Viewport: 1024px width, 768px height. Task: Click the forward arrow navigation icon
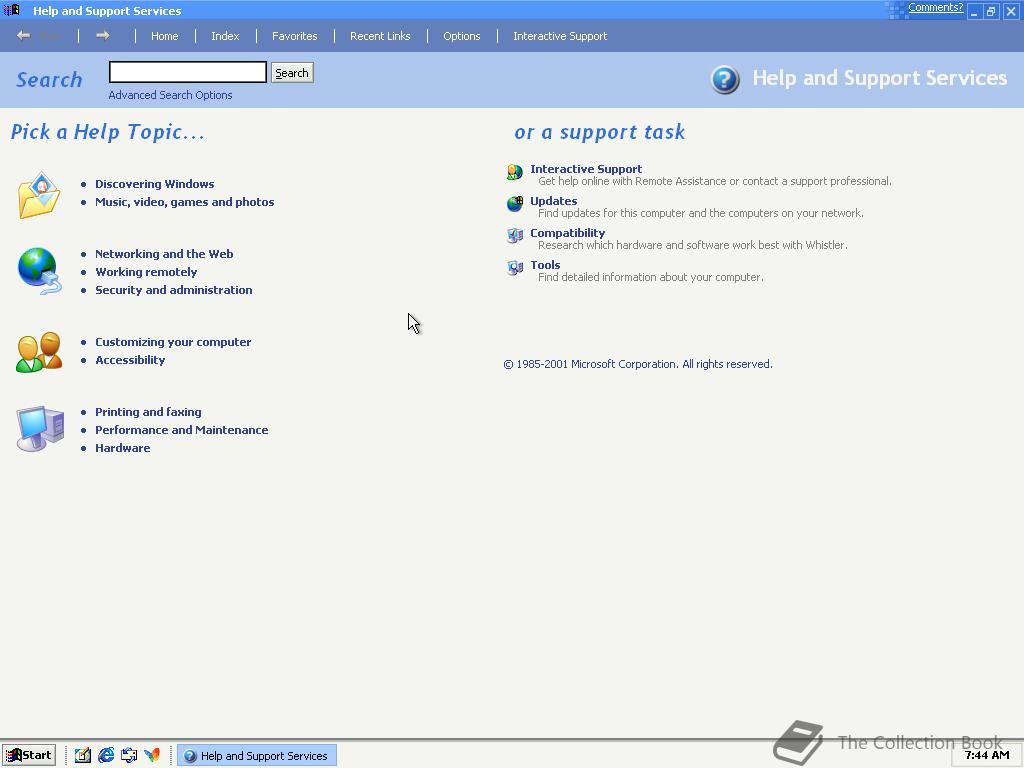click(103, 35)
